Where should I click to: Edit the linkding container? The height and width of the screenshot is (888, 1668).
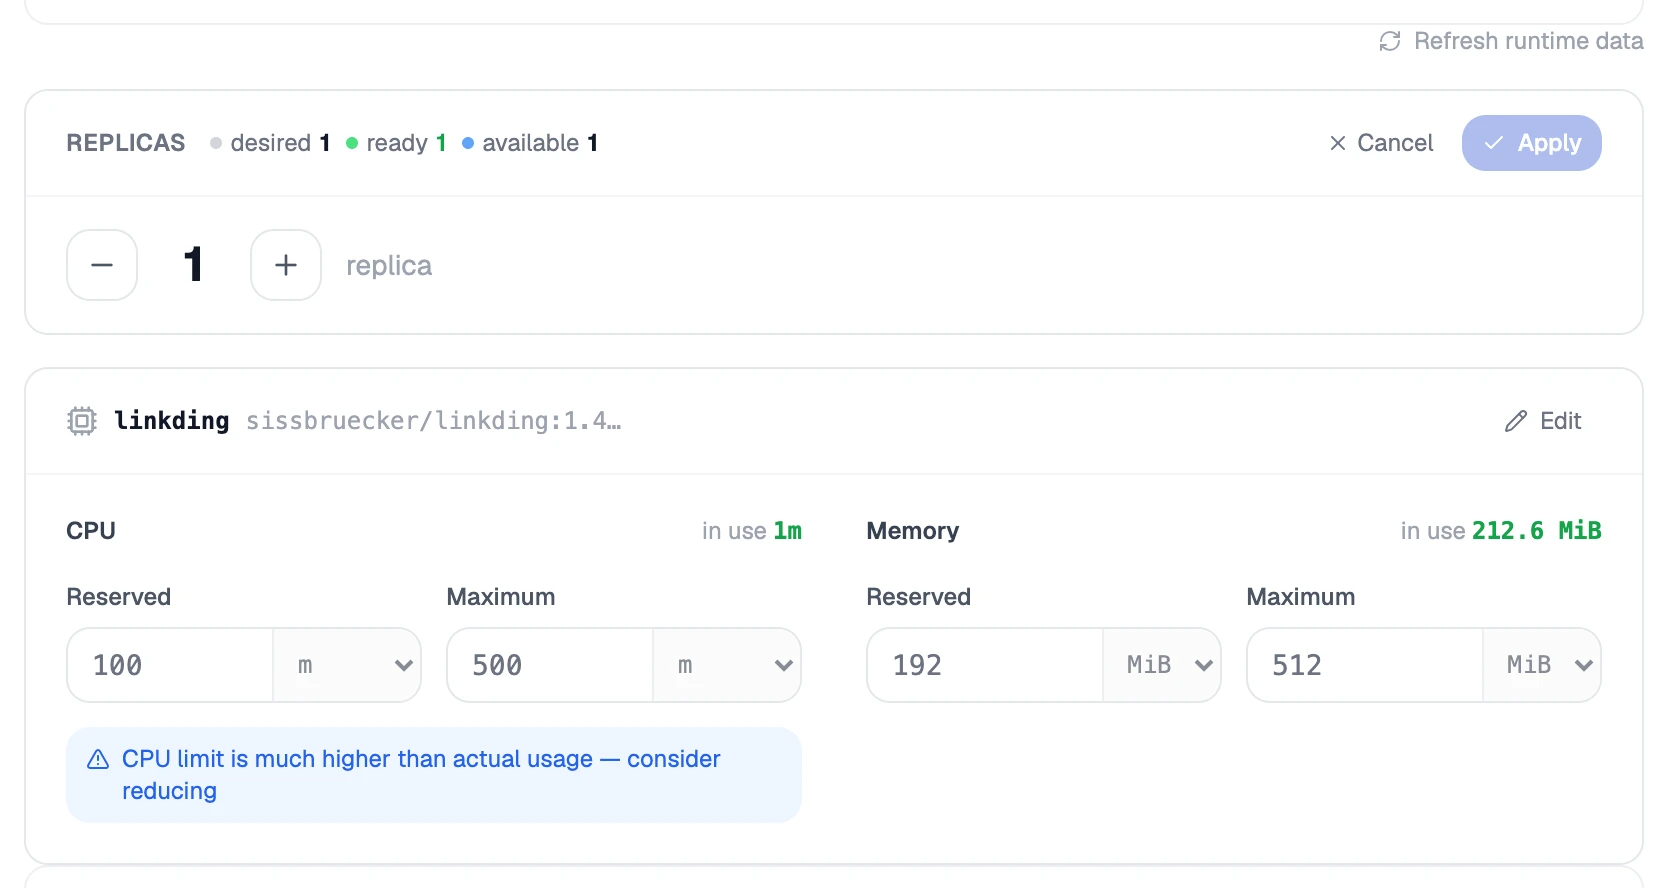click(1543, 421)
